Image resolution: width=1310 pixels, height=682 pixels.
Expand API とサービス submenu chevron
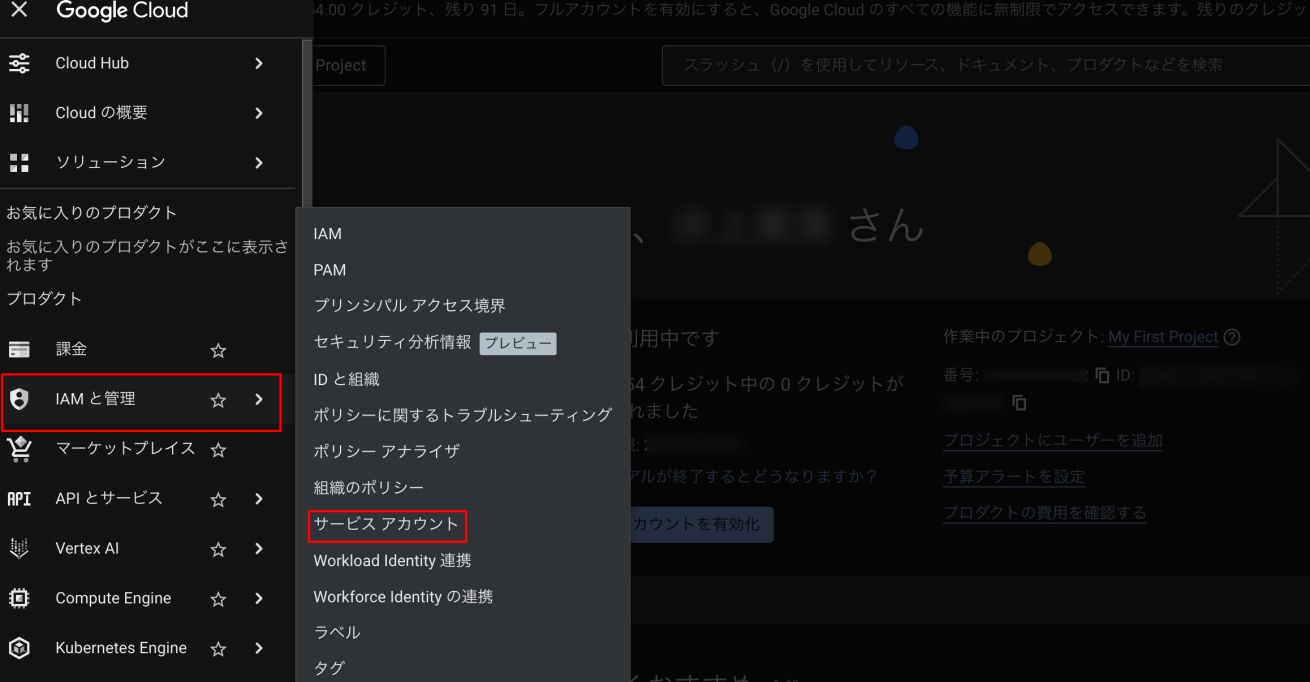coord(259,498)
